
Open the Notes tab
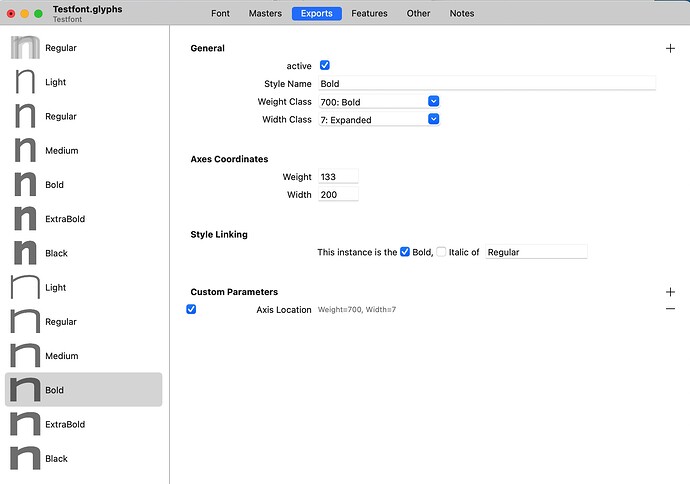point(462,13)
